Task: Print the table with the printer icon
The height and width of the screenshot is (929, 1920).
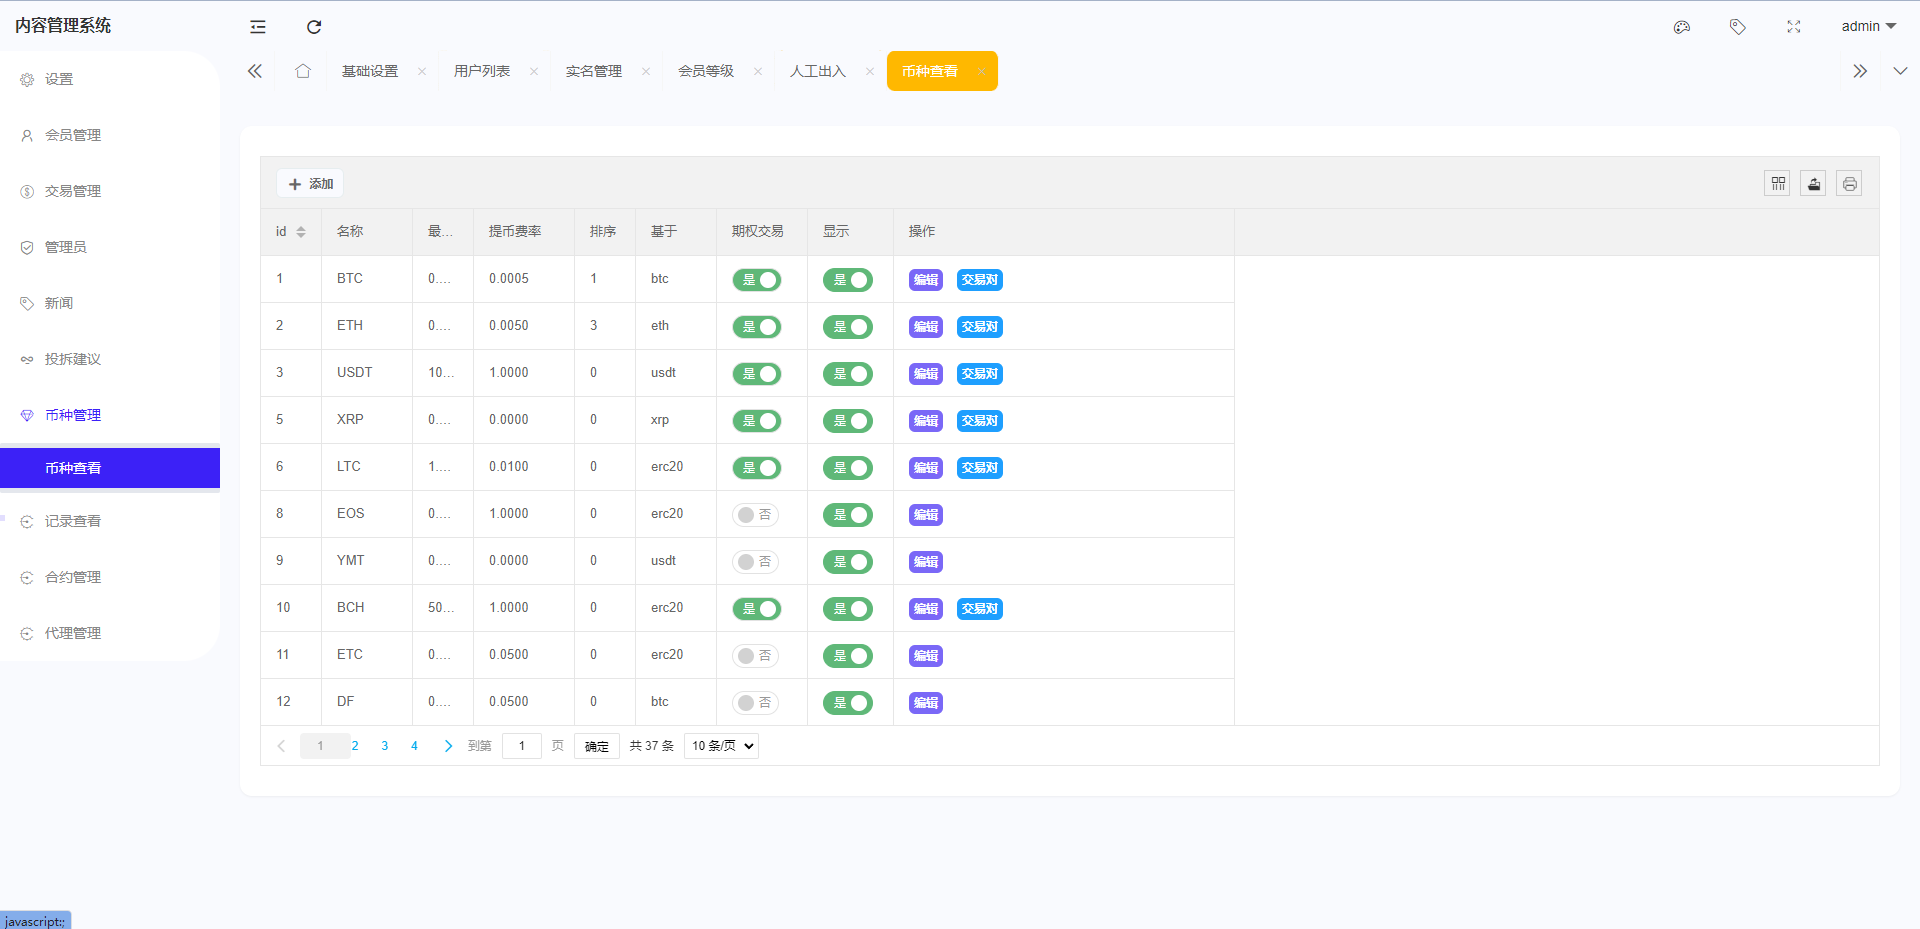Action: [1849, 183]
